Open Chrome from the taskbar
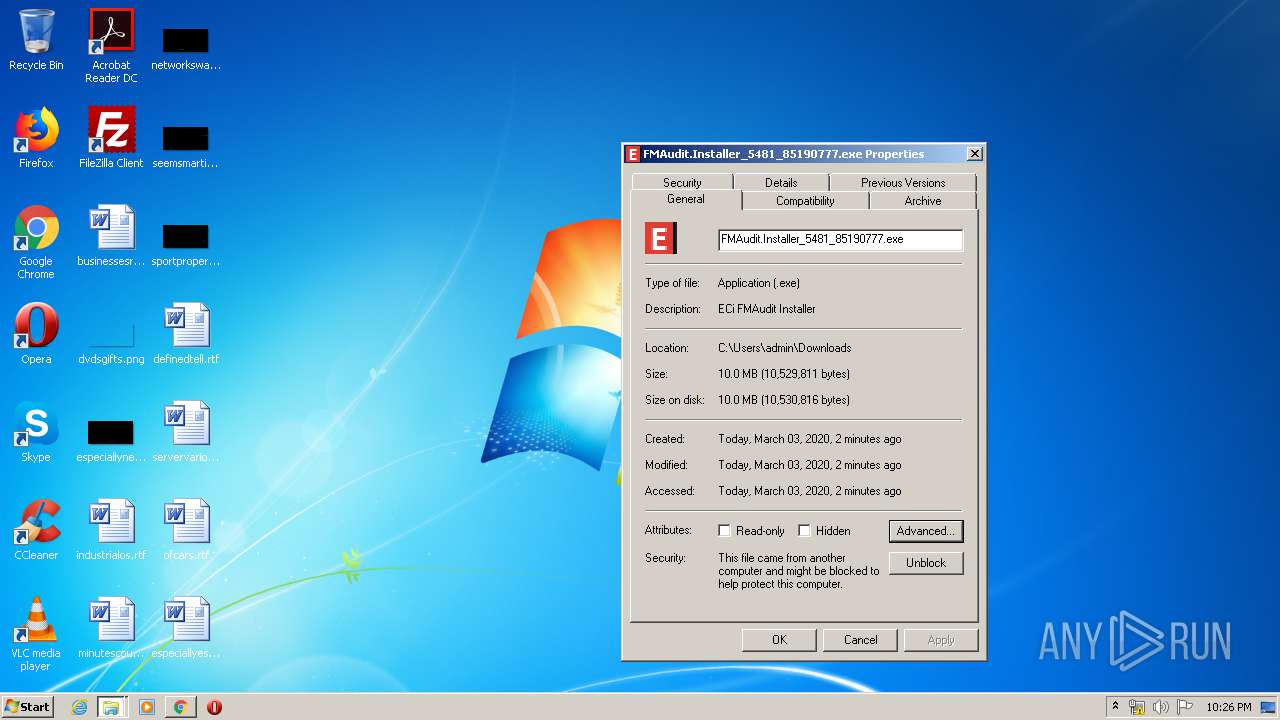Viewport: 1280px width, 720px height. coord(180,707)
